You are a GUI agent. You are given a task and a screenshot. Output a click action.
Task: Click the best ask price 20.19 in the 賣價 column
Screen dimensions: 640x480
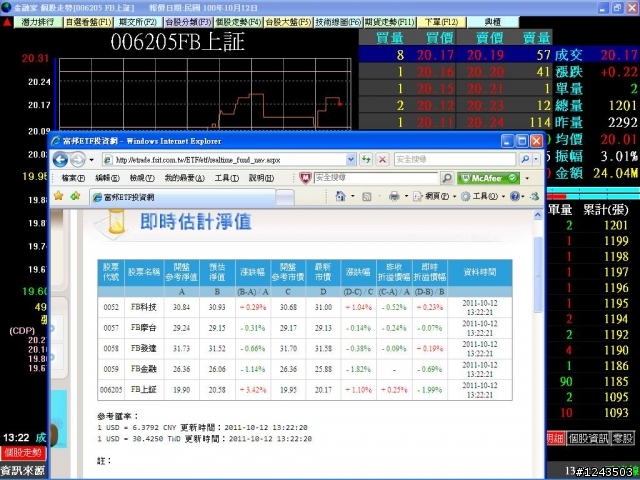click(x=485, y=55)
